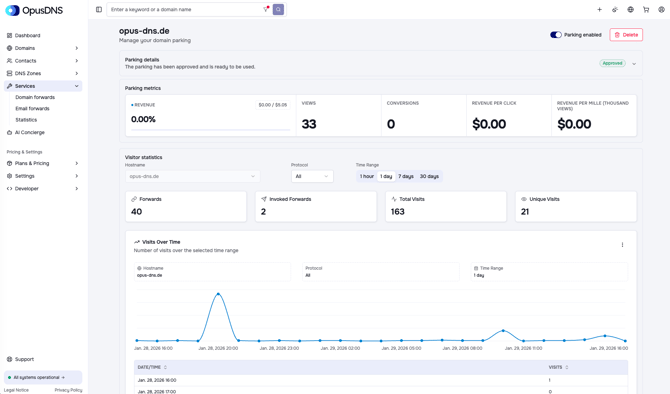Screen dimensions: 670x394
Task: Click the Unique Visits eye icon
Action: tap(524, 199)
